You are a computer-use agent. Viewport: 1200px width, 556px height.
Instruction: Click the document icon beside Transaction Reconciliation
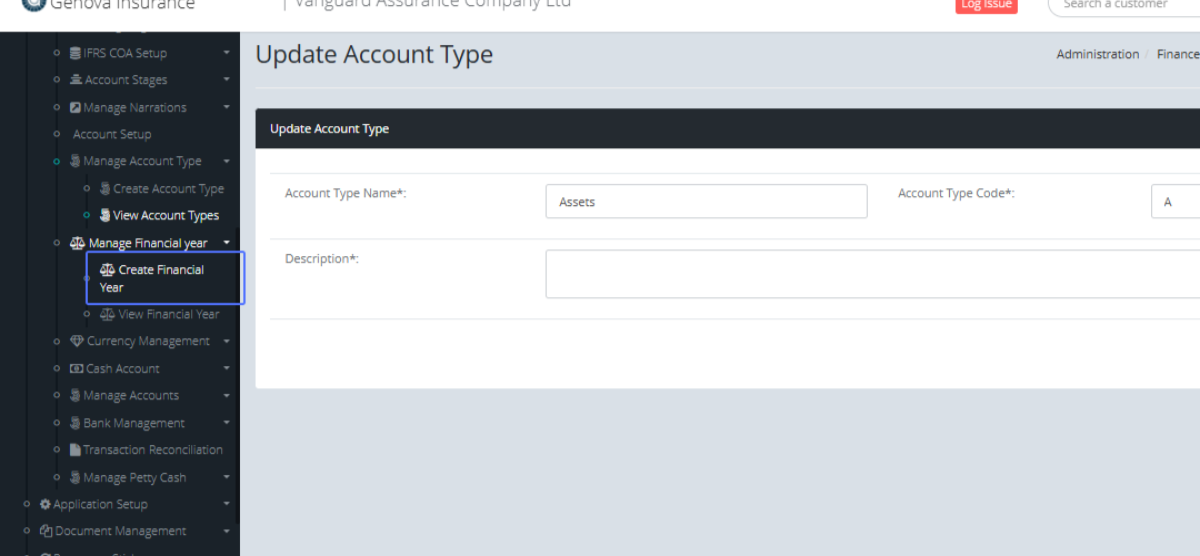click(75, 450)
